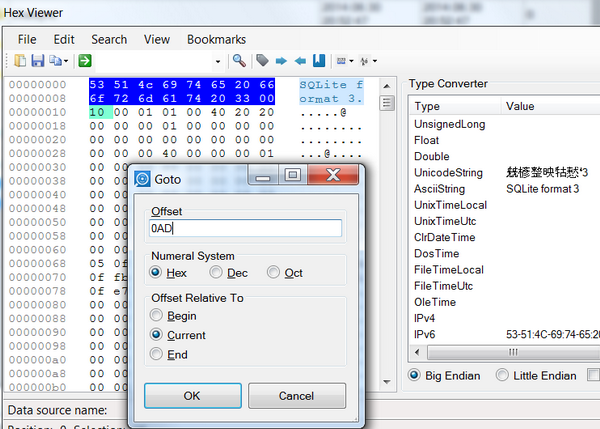Click the blue bookmarks list icon

tap(318, 61)
